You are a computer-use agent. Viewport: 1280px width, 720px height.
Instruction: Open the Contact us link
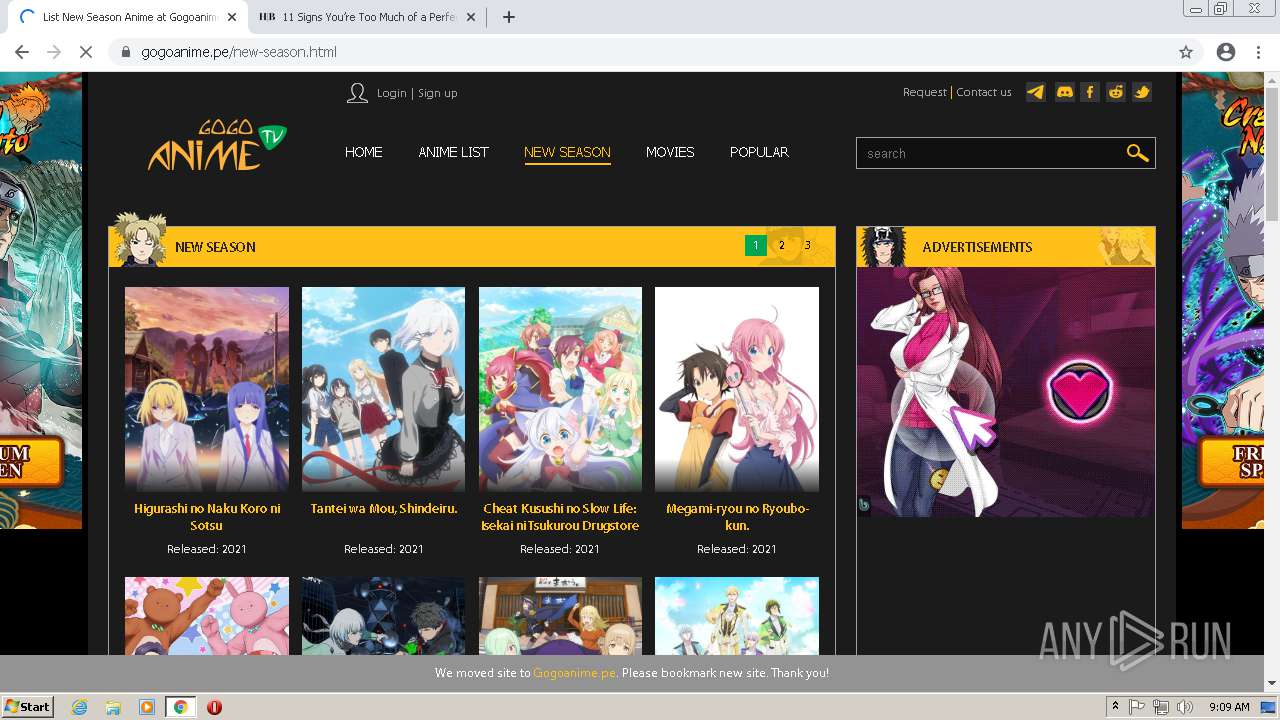[x=984, y=92]
